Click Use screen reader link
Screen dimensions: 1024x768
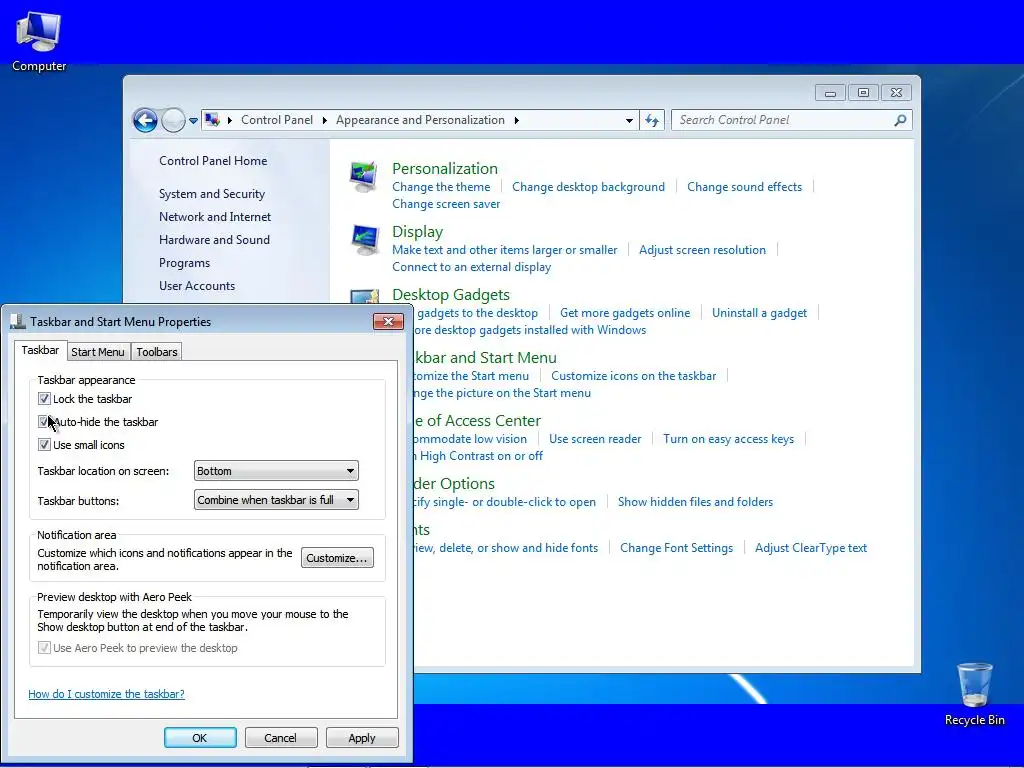tap(595, 439)
